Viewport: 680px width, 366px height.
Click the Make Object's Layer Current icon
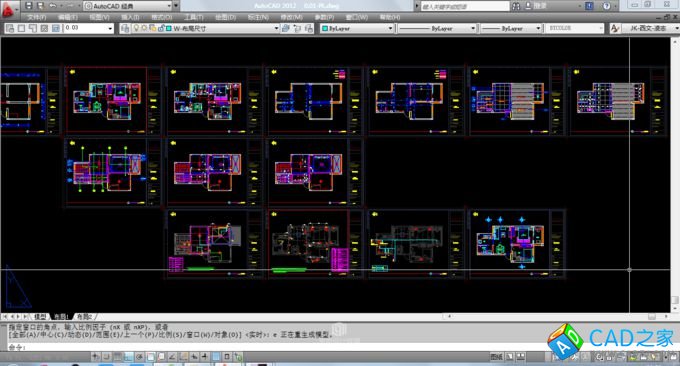click(x=285, y=28)
